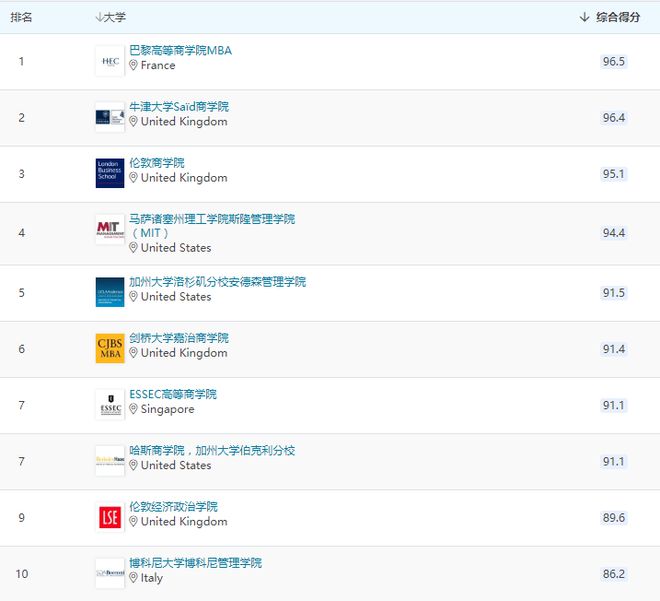Click the location pin in 伦敦经济政治学院 row
The width and height of the screenshot is (660, 601).
pyautogui.click(x=133, y=521)
